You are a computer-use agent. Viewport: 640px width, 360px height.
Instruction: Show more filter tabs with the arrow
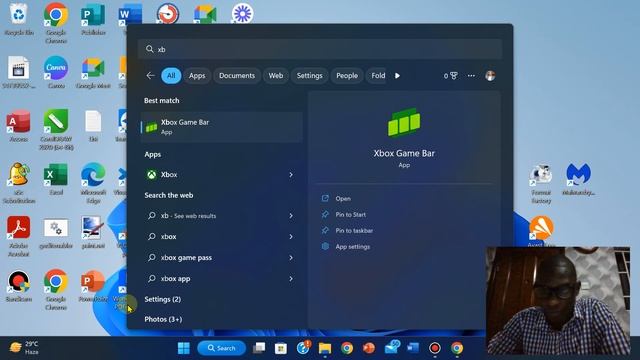pos(398,76)
